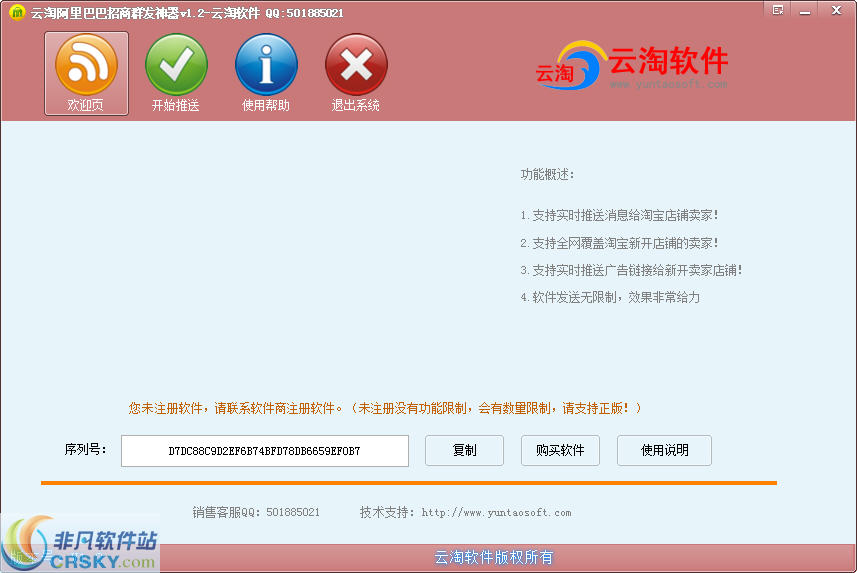Click 云淘软件版权所有 footer text
857x573 pixels.
tap(494, 558)
